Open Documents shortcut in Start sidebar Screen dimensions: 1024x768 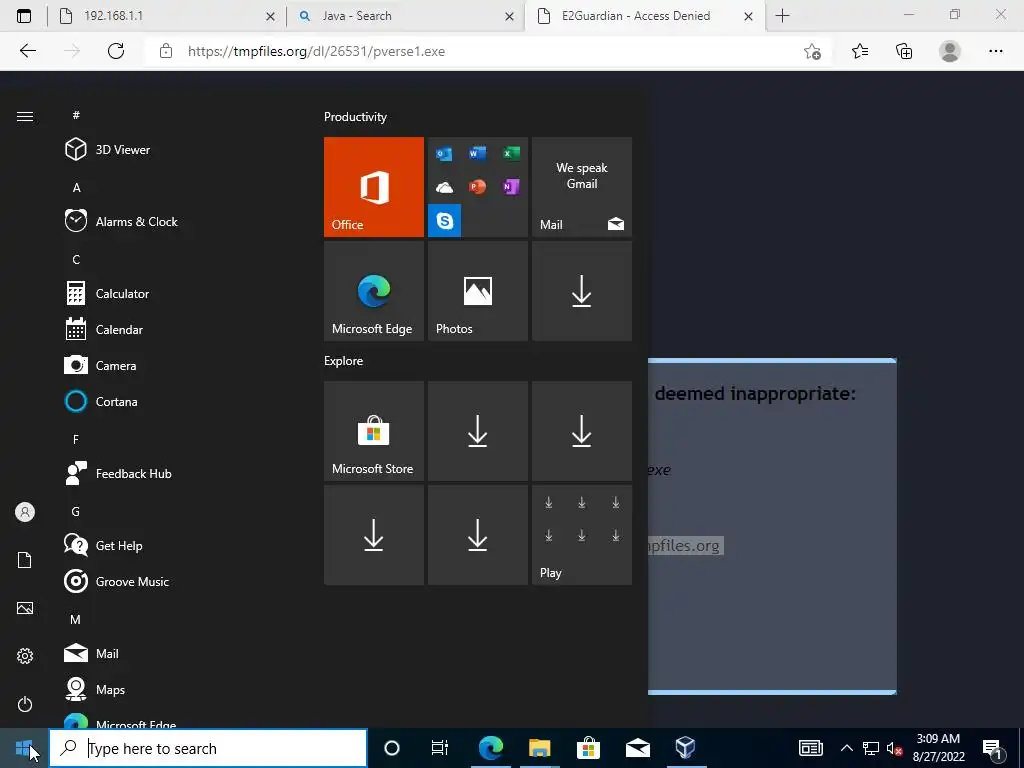[25, 560]
